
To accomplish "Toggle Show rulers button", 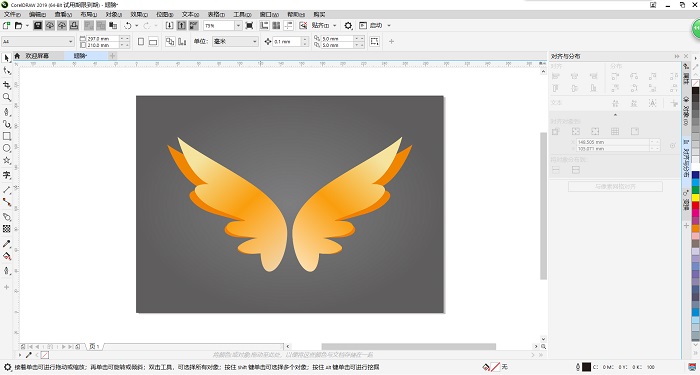I will [264, 25].
